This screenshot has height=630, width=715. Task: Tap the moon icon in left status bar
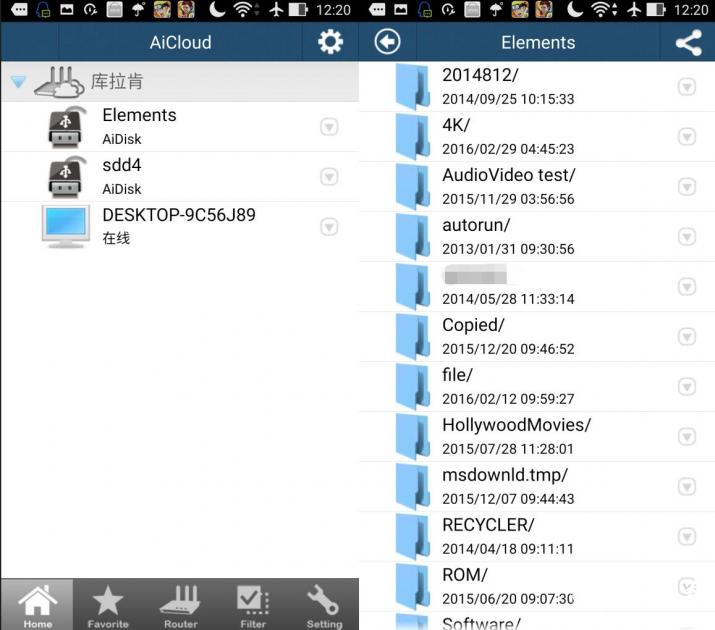click(217, 9)
